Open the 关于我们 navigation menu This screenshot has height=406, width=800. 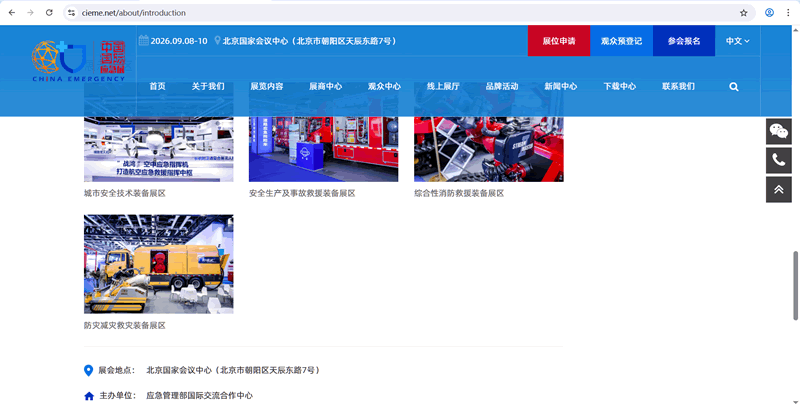coord(208,87)
